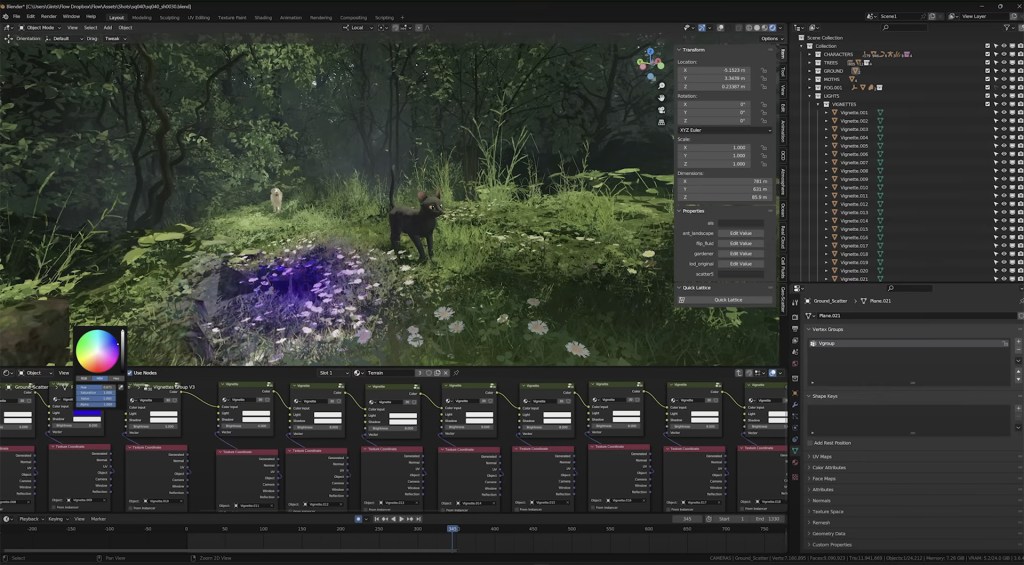Open the Modifiers wrench properties tab
Image resolution: width=1024 pixels, height=565 pixels.
(795, 404)
